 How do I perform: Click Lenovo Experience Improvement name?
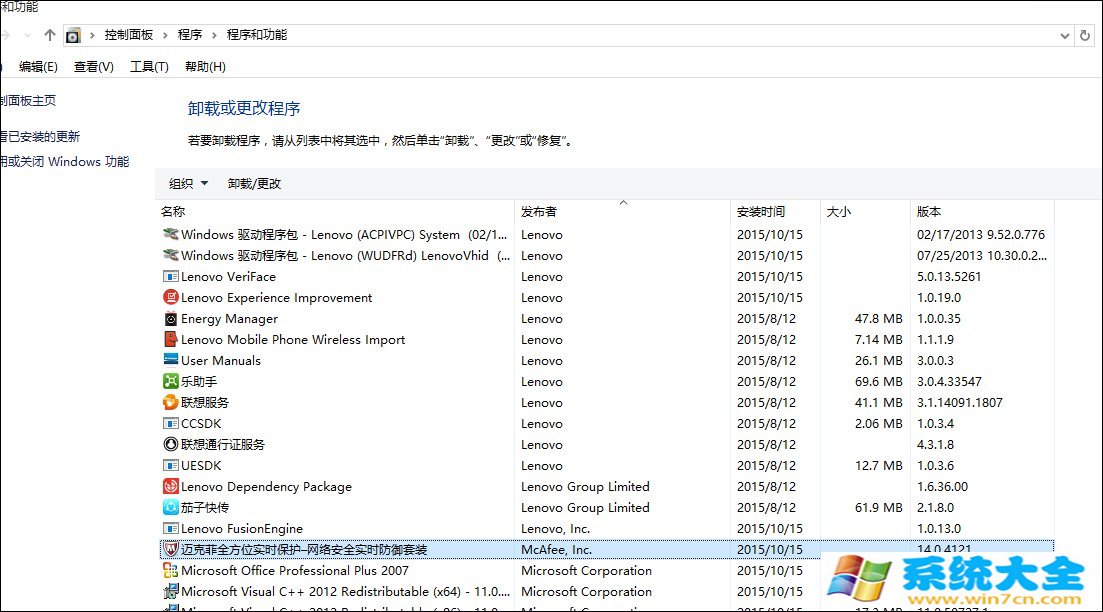click(276, 298)
